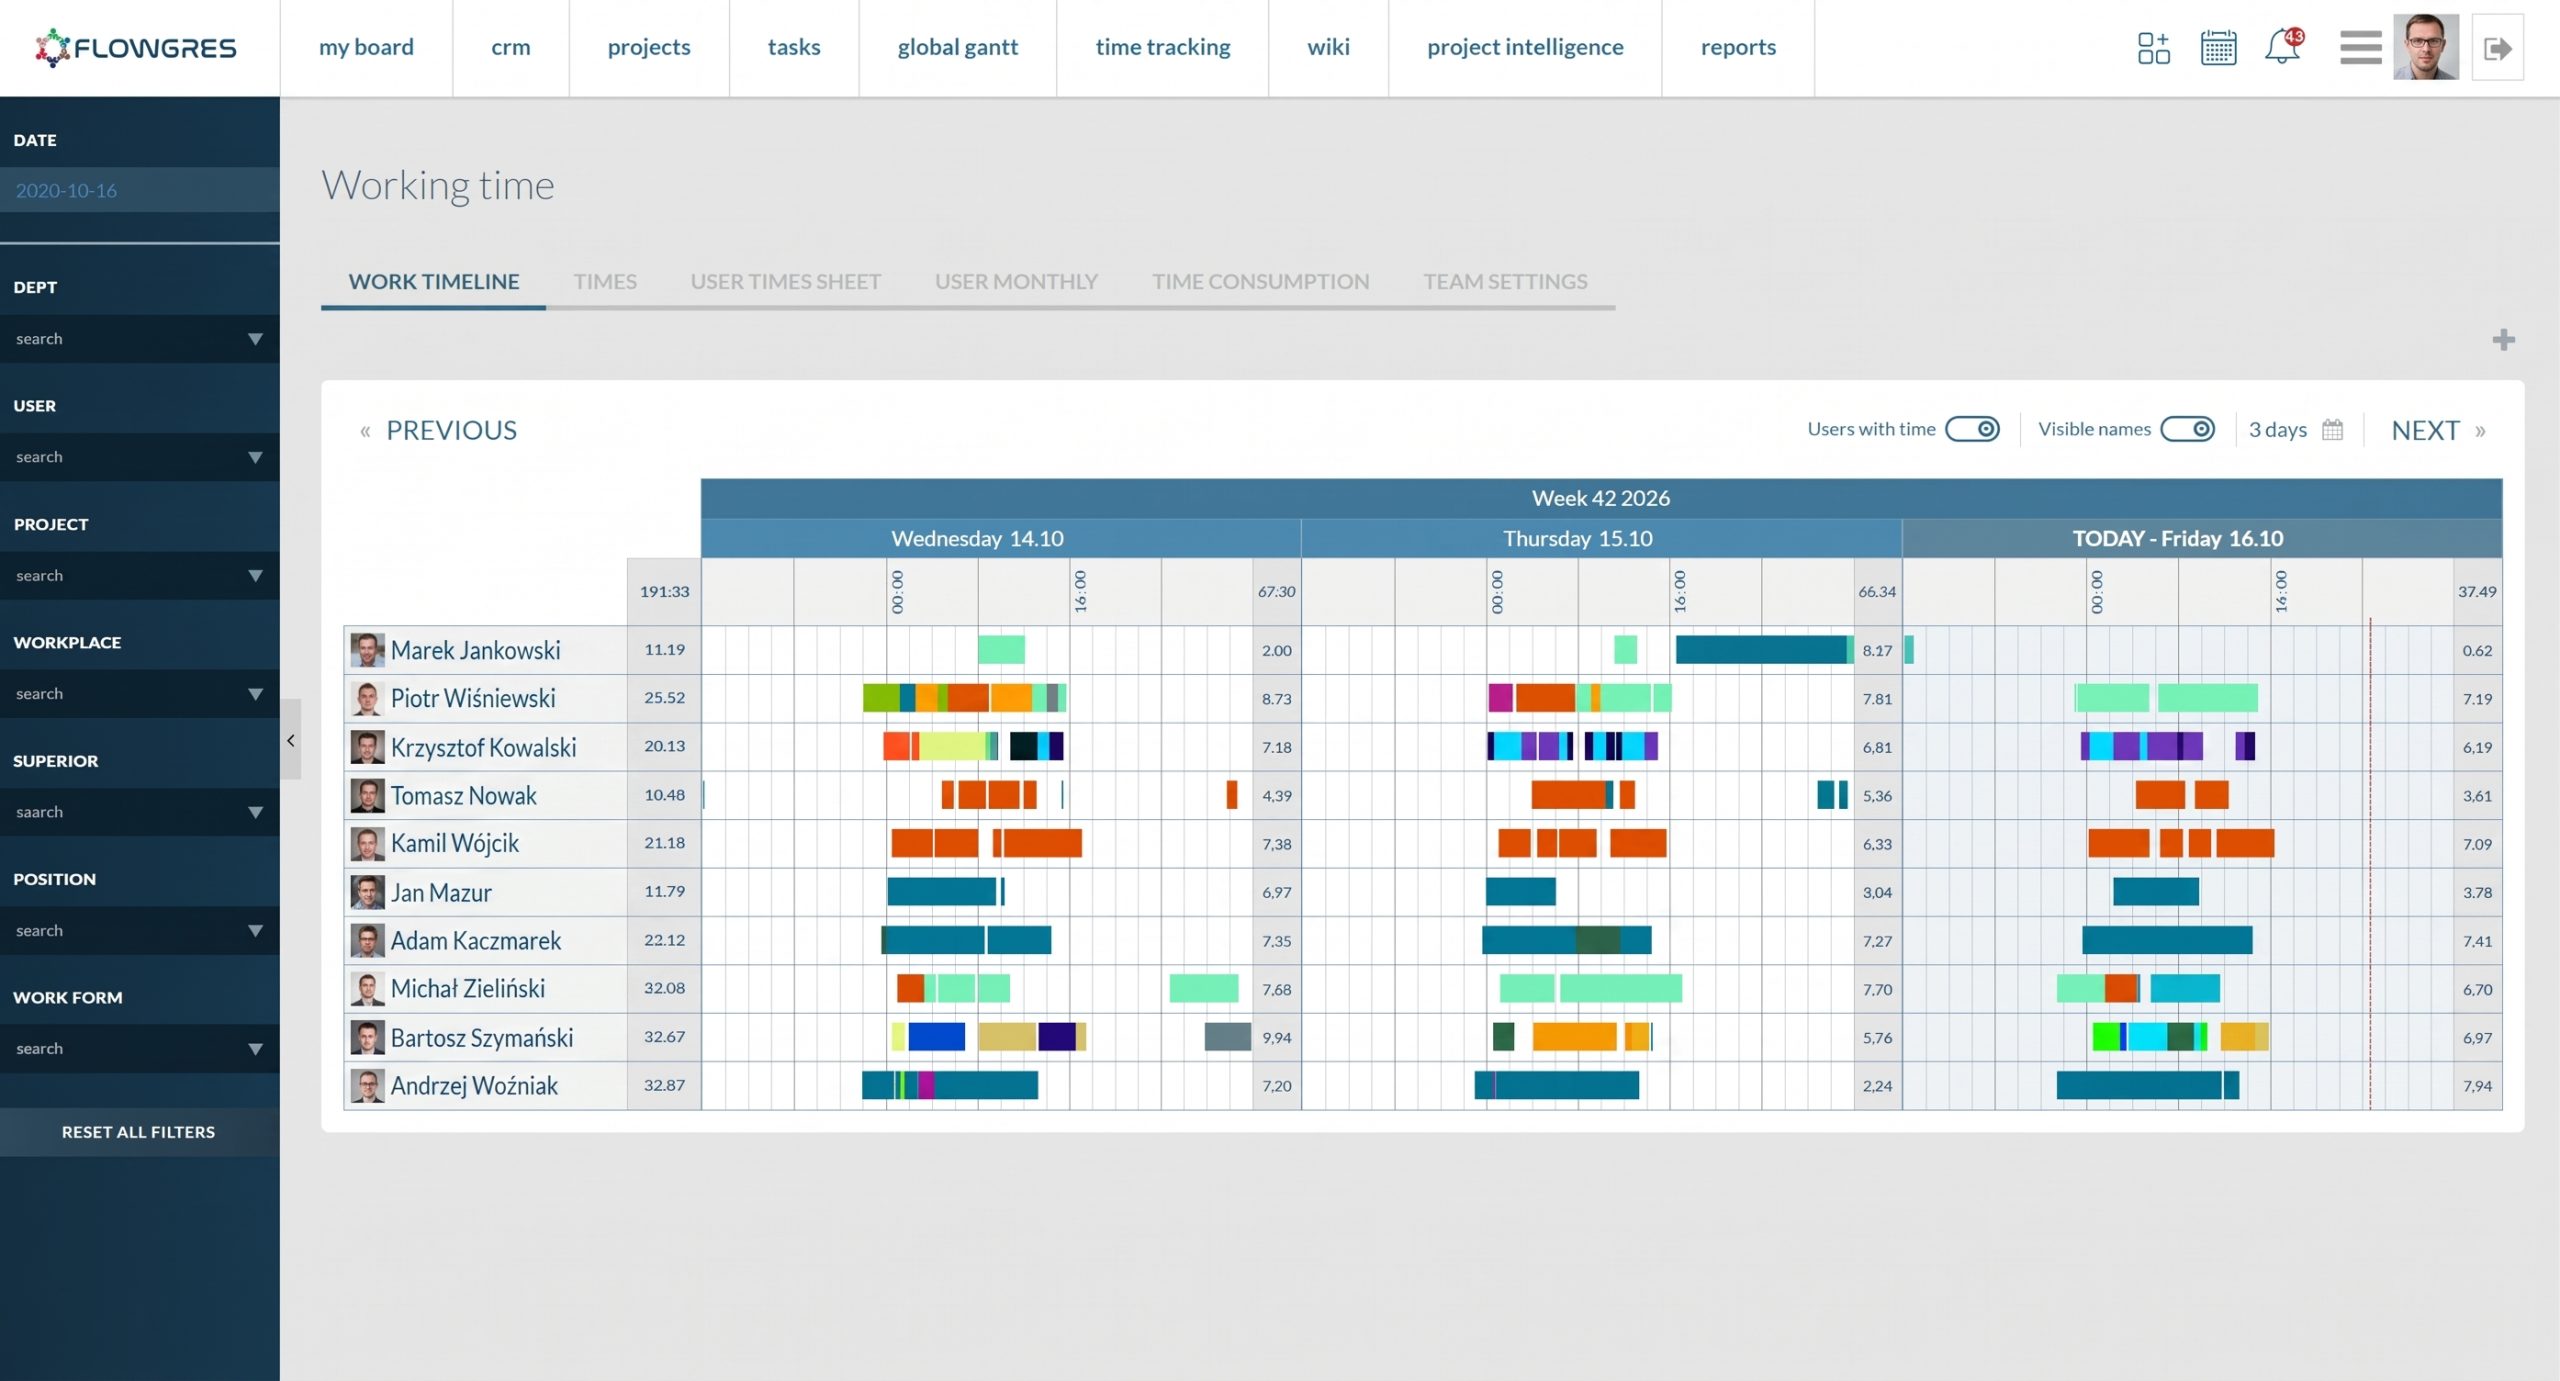Open the global gantt menu
This screenshot has width=2560, height=1381.
(x=957, y=47)
